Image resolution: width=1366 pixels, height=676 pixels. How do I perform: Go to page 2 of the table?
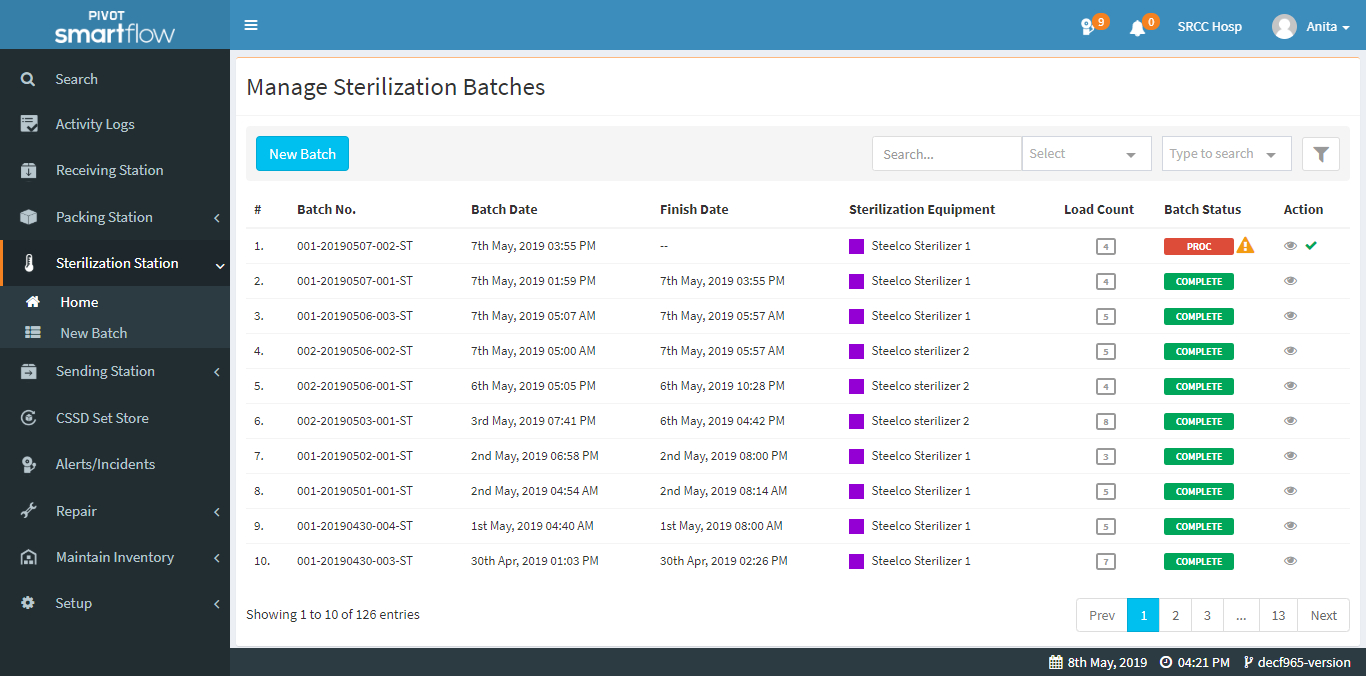[1175, 615]
